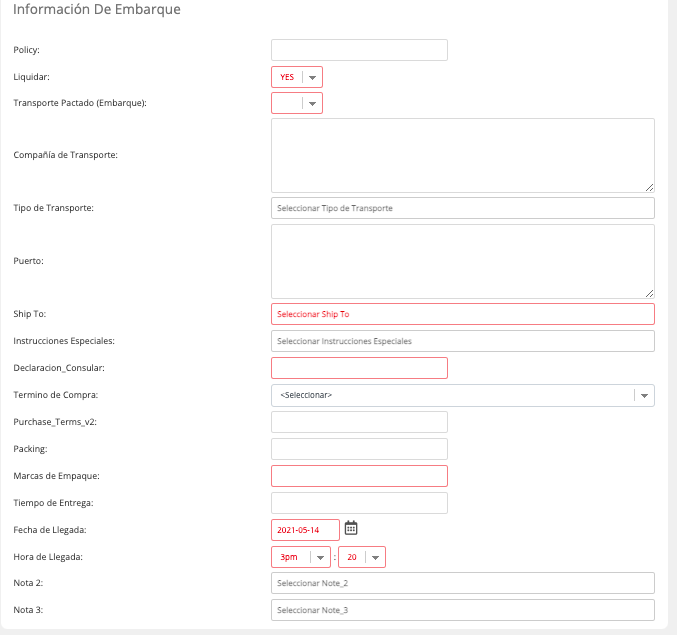Open the Transporte Pactado (Embarque) dropdown
The height and width of the screenshot is (635, 677).
pyautogui.click(x=297, y=103)
